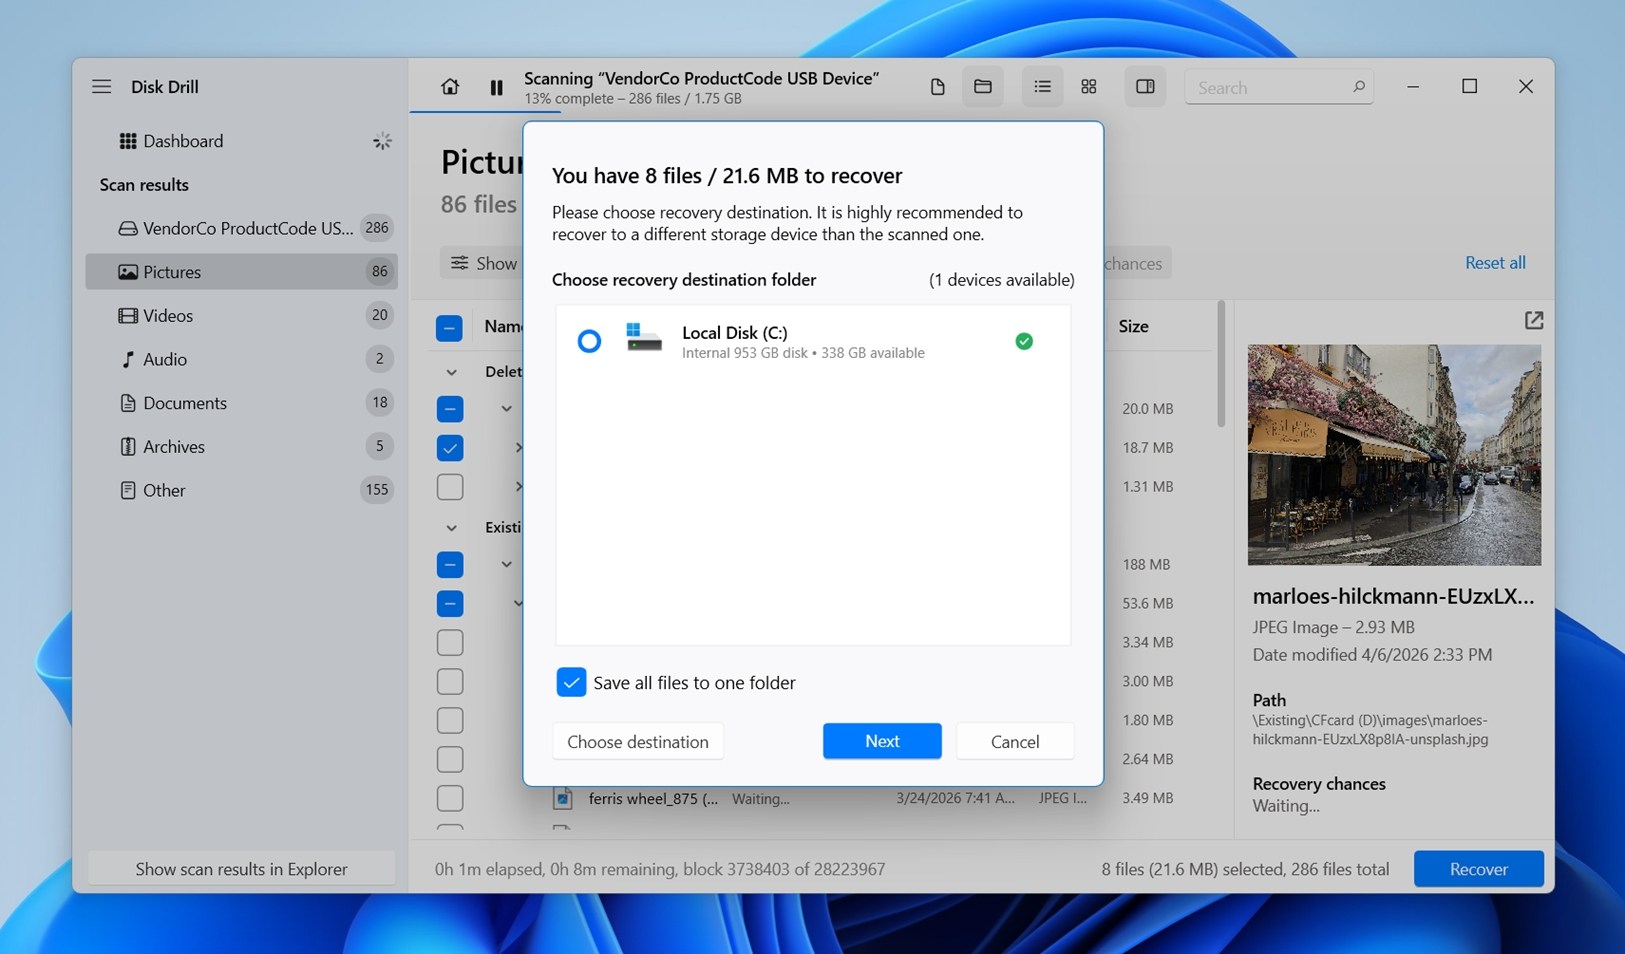The image size is (1625, 954).
Task: Open the hamburger menu beside Disk Drill
Action: pyautogui.click(x=101, y=86)
